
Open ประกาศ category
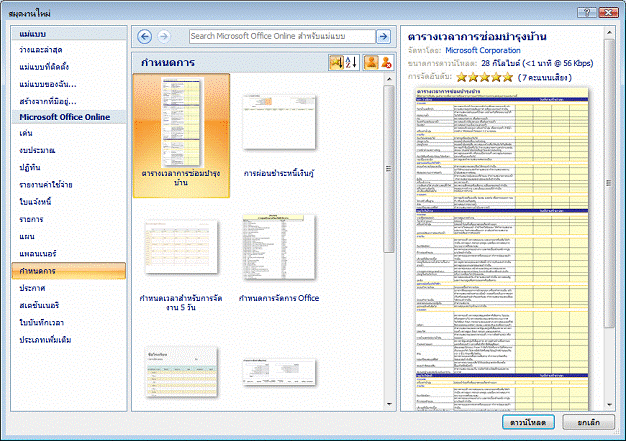[x=32, y=288]
